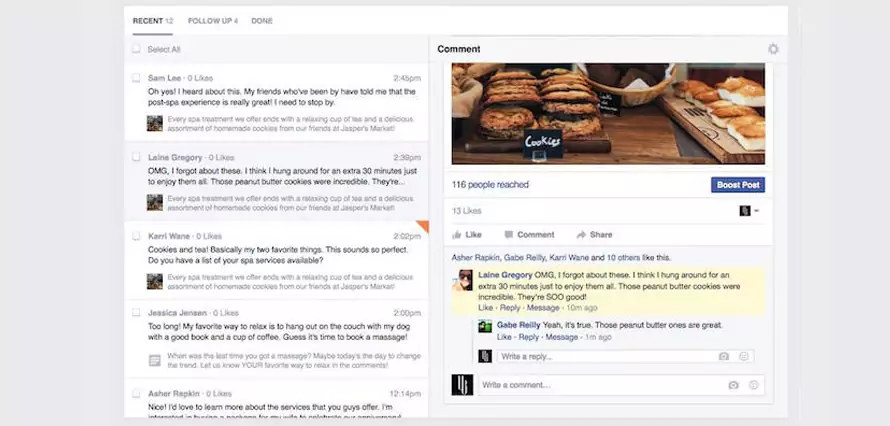
Task: Click the Write a comment input field
Action: pos(600,385)
